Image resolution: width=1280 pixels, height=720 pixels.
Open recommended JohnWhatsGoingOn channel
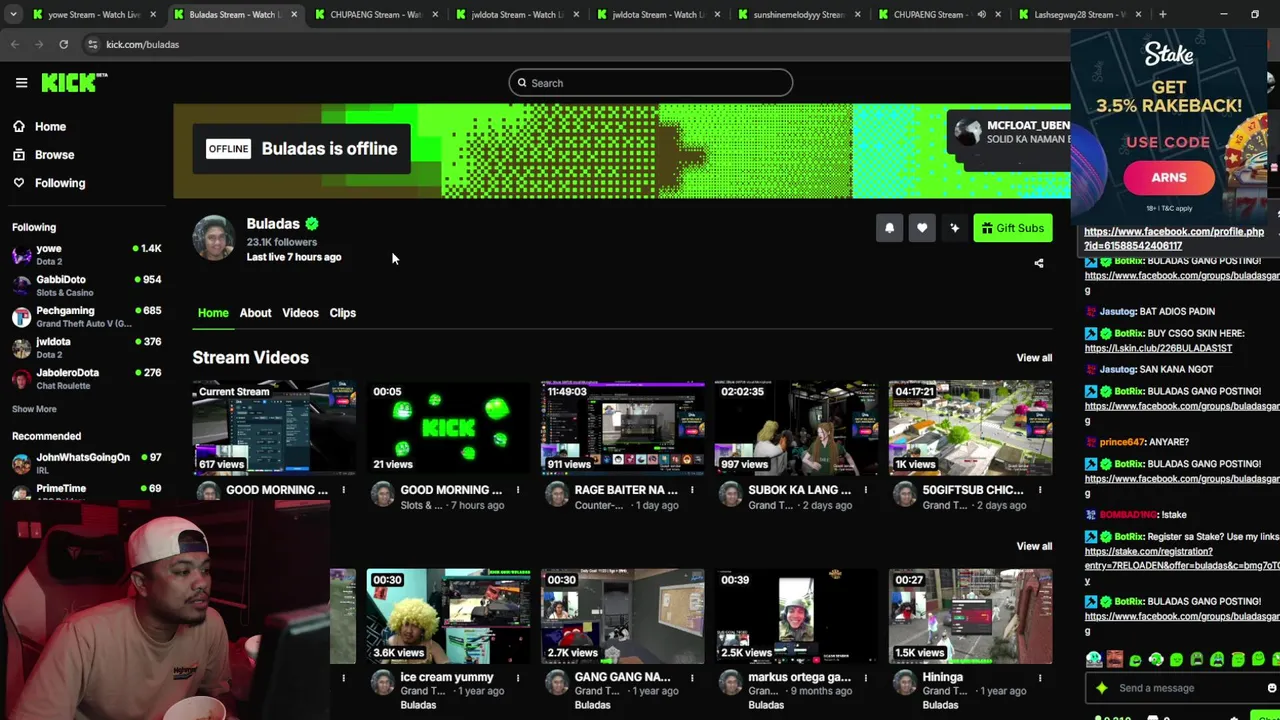(x=86, y=463)
